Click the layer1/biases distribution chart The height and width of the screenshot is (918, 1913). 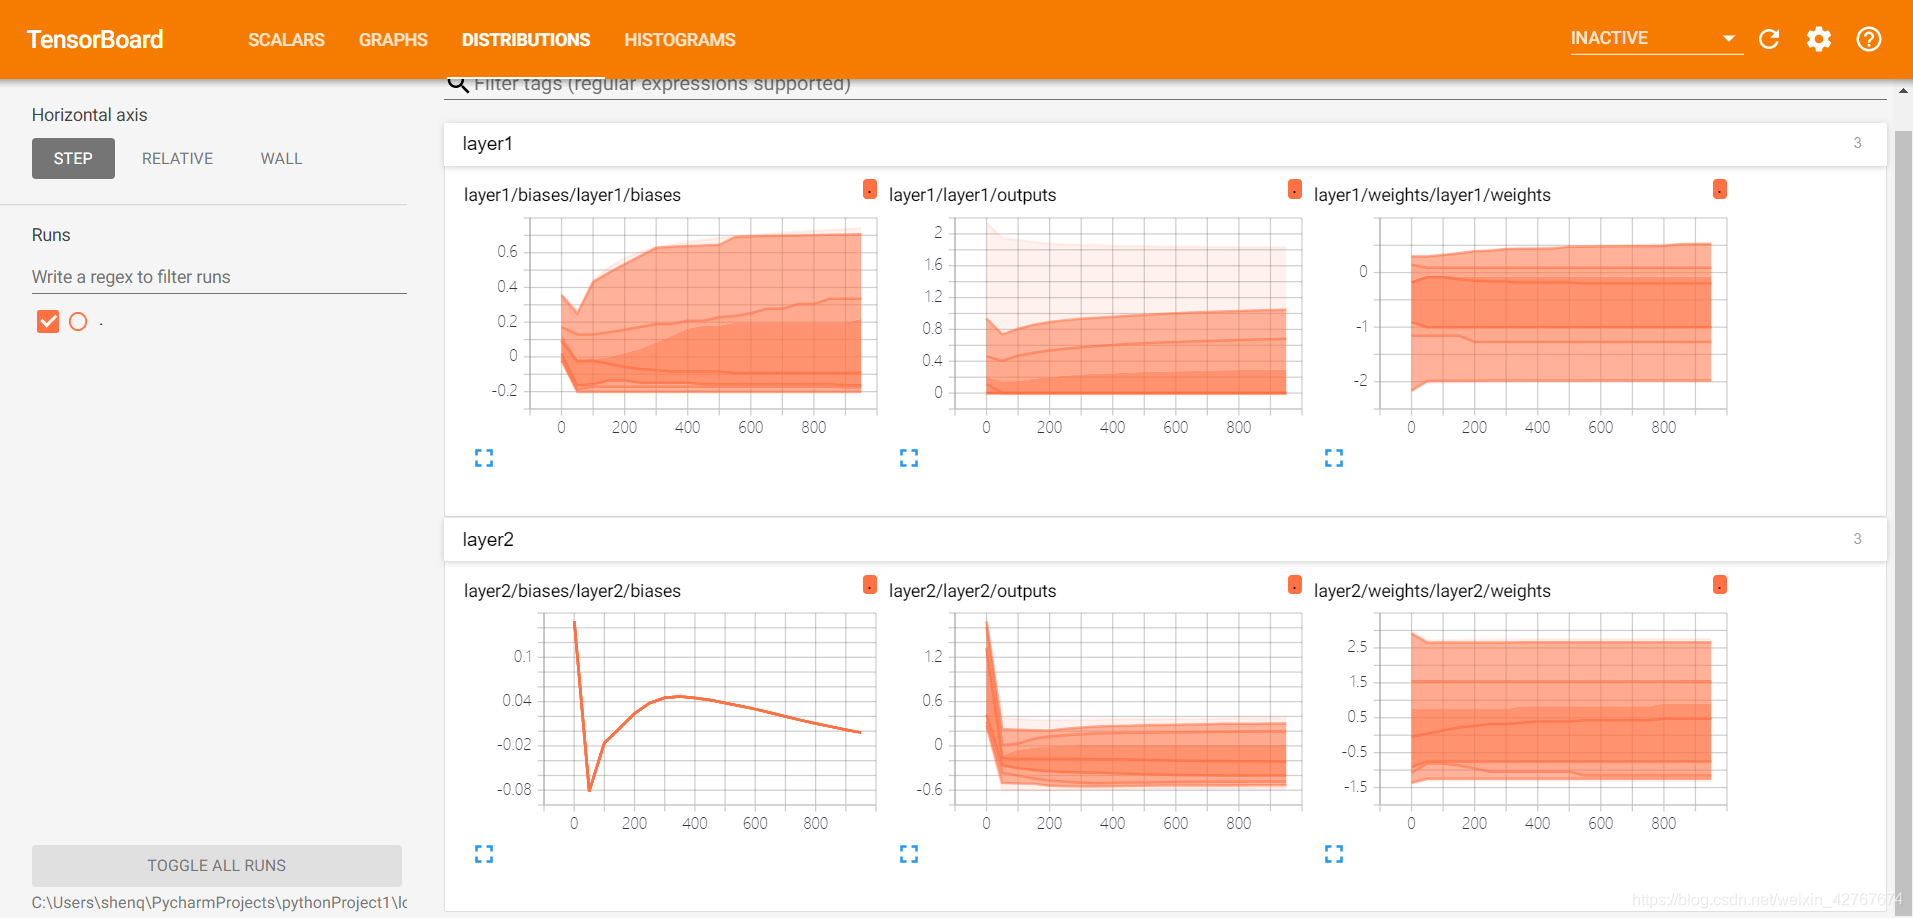pyautogui.click(x=703, y=315)
